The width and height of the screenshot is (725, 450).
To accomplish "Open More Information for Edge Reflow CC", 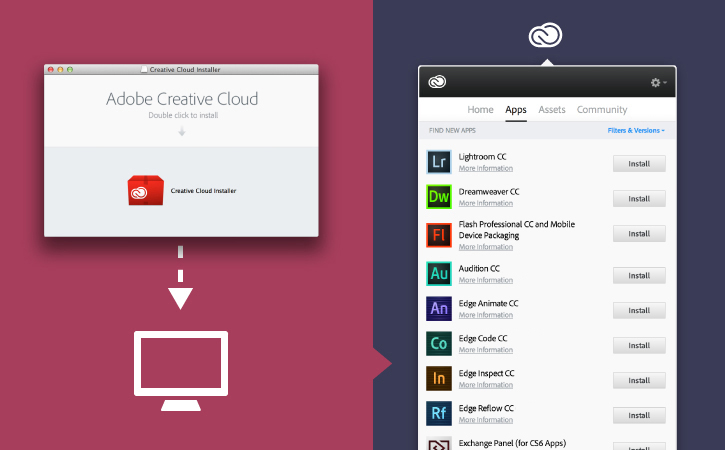I will 485,420.
